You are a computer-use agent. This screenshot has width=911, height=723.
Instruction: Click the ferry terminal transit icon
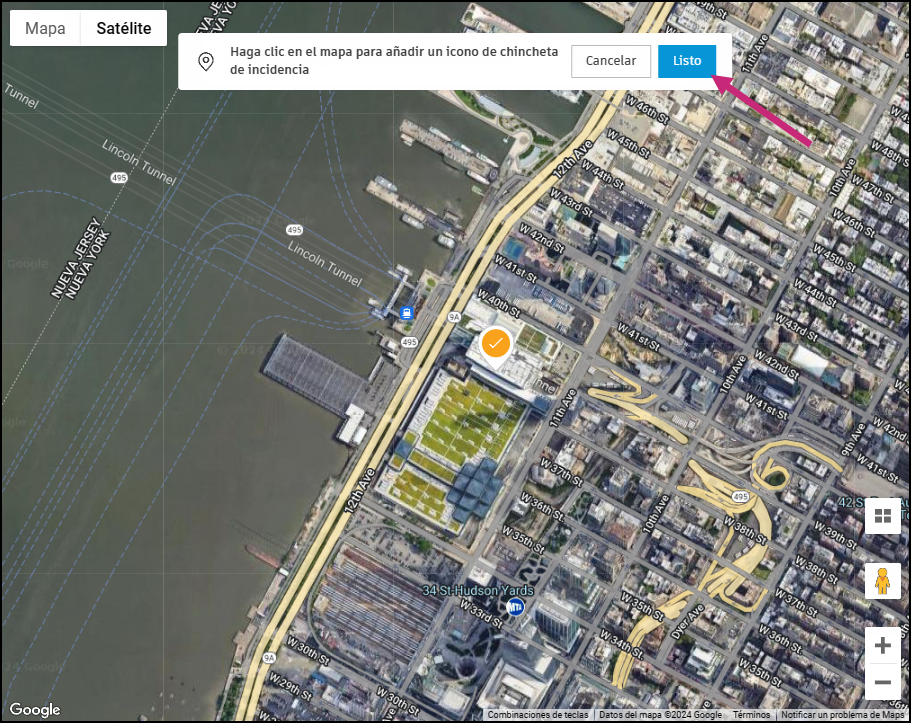click(x=407, y=313)
